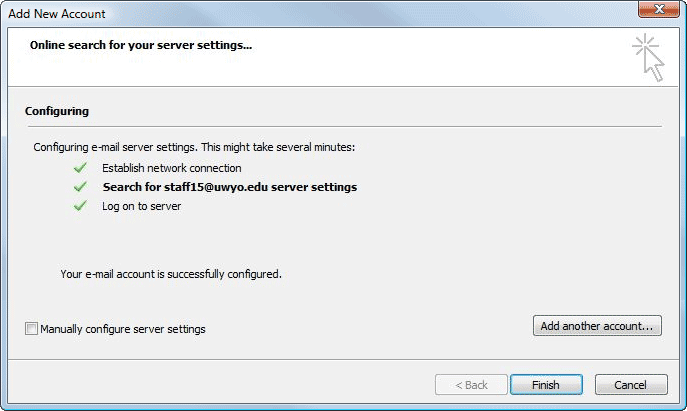Click the 'Add New Account' title bar text
687x411 pixels.
click(57, 14)
